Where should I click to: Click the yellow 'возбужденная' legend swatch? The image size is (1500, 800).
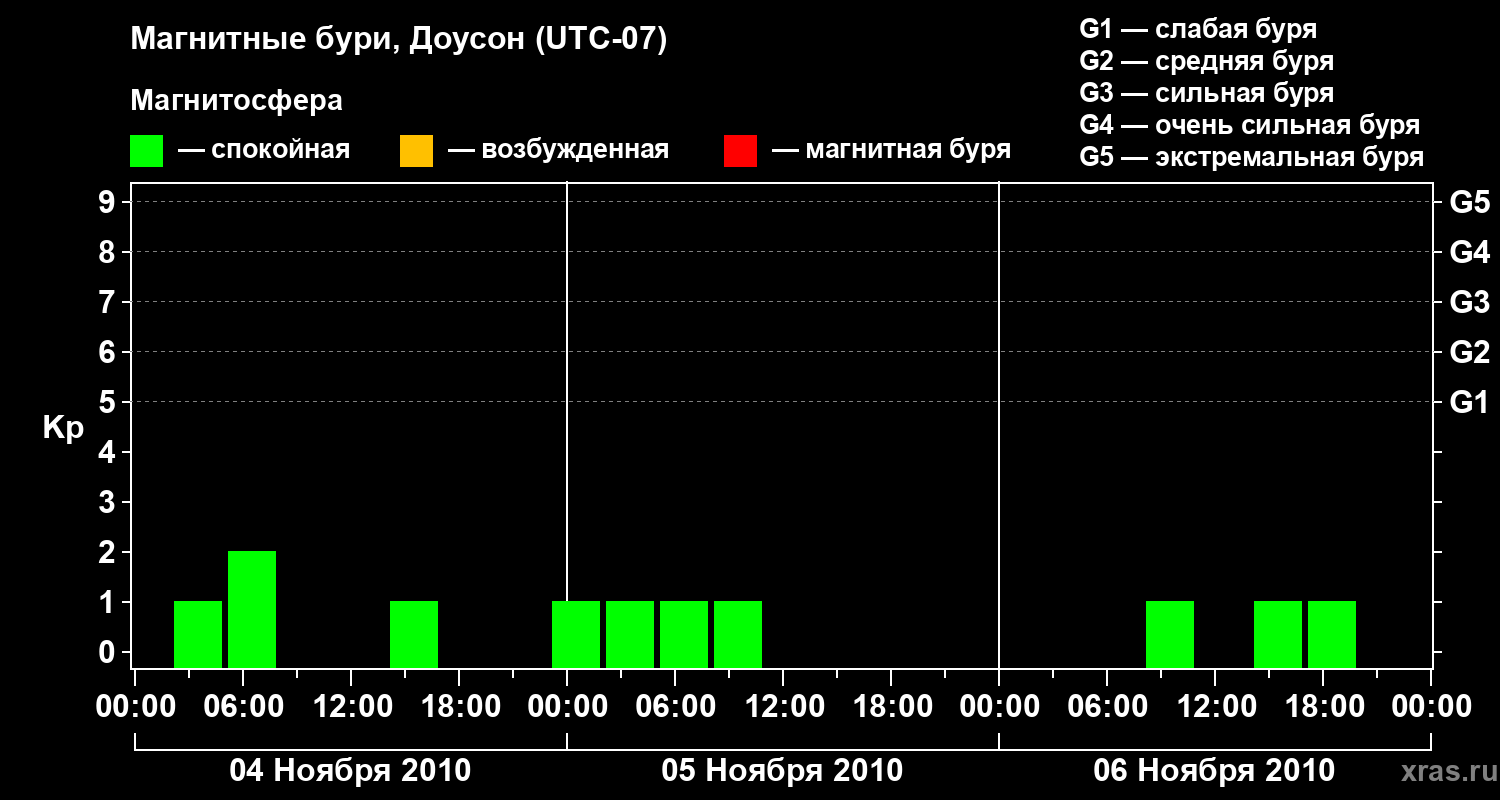pos(416,151)
